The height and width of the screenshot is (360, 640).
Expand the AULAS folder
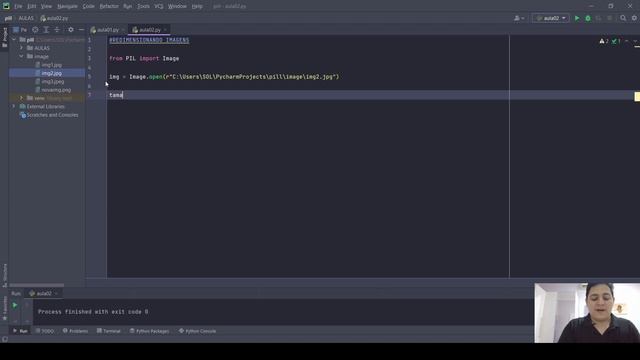(x=22, y=48)
